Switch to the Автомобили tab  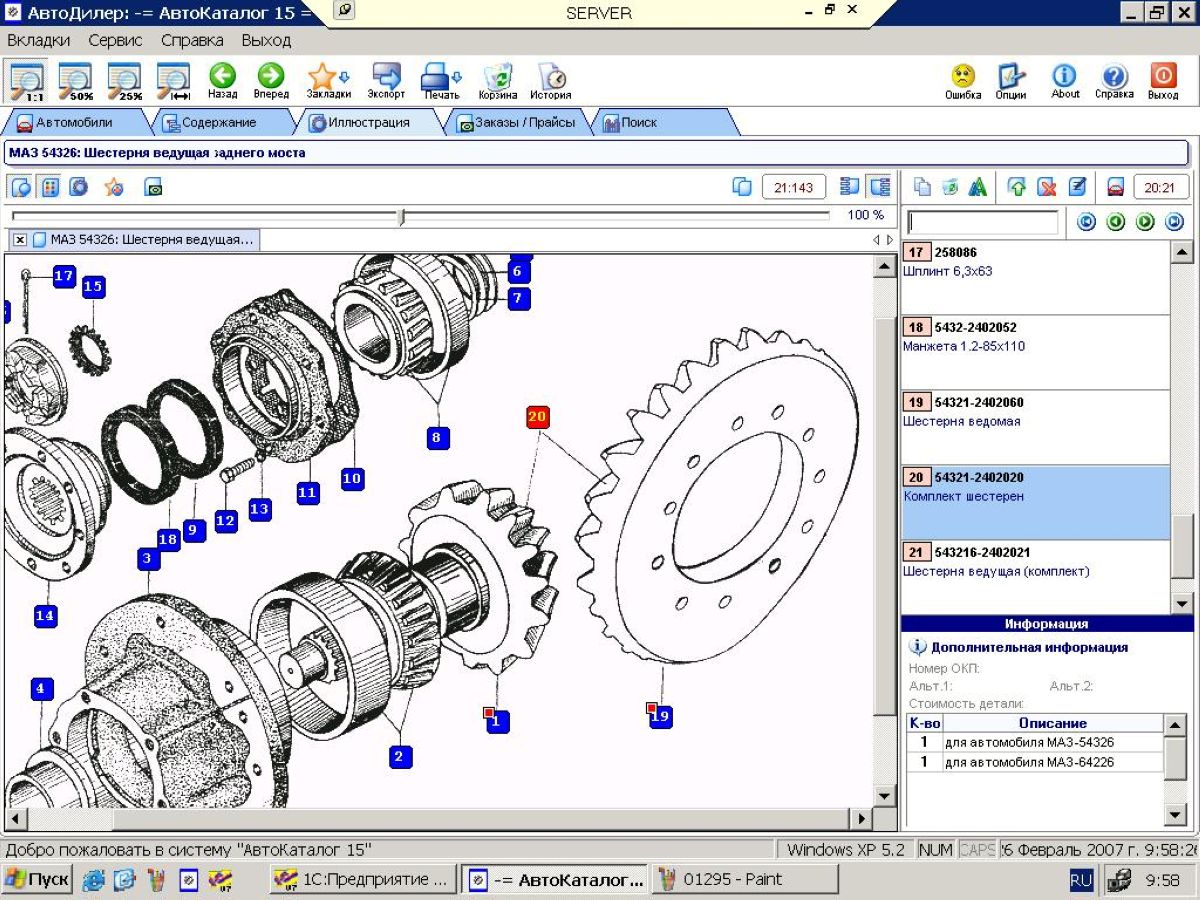[x=74, y=123]
